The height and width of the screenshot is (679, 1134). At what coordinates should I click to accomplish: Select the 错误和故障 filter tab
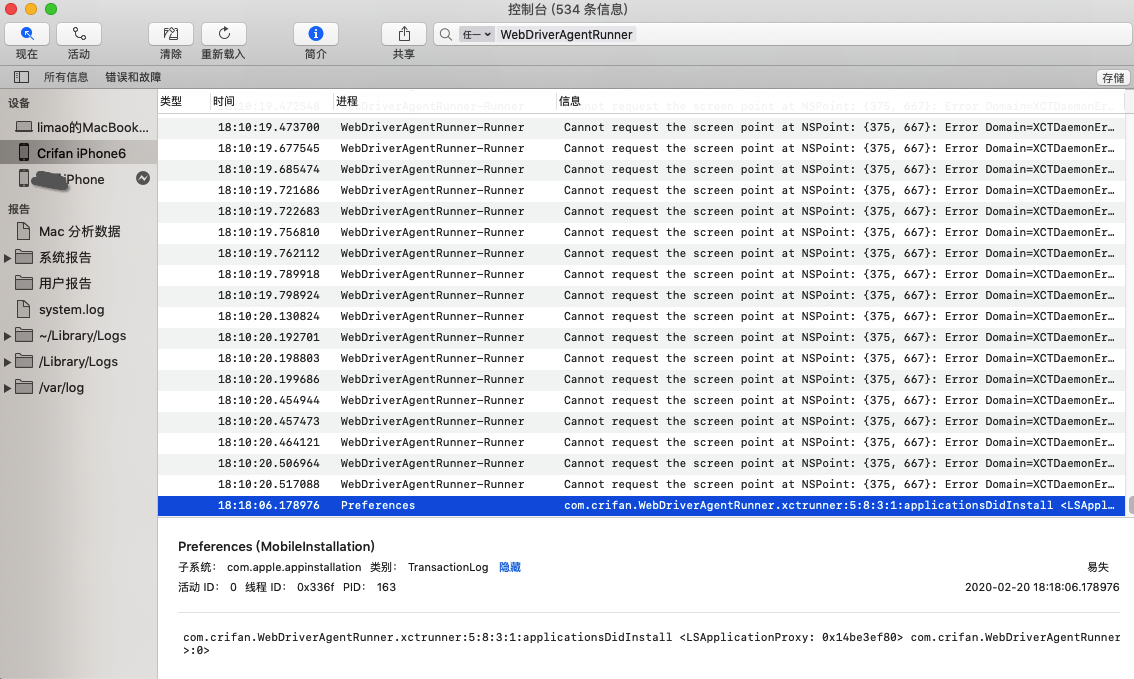point(133,77)
